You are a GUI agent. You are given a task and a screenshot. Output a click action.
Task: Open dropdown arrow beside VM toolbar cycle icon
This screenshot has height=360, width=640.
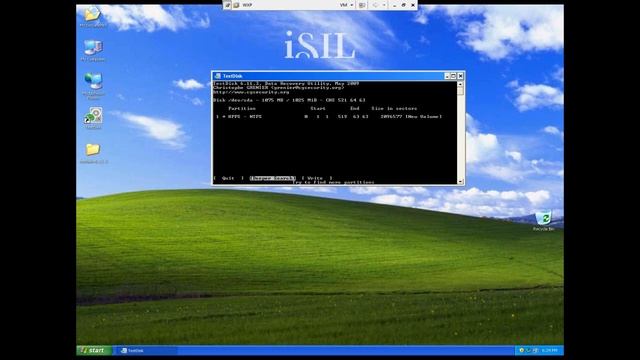(x=384, y=5)
